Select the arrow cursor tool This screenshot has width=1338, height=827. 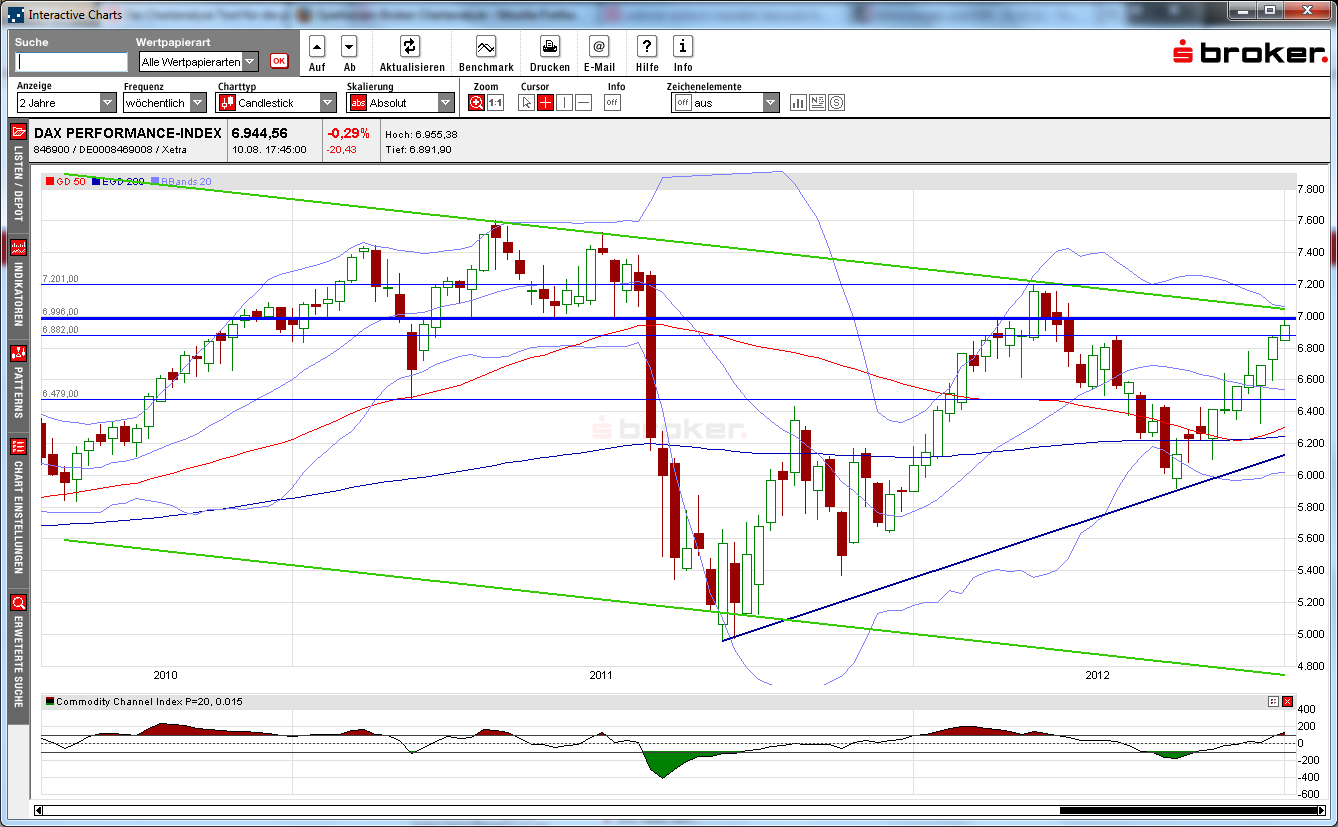525,101
